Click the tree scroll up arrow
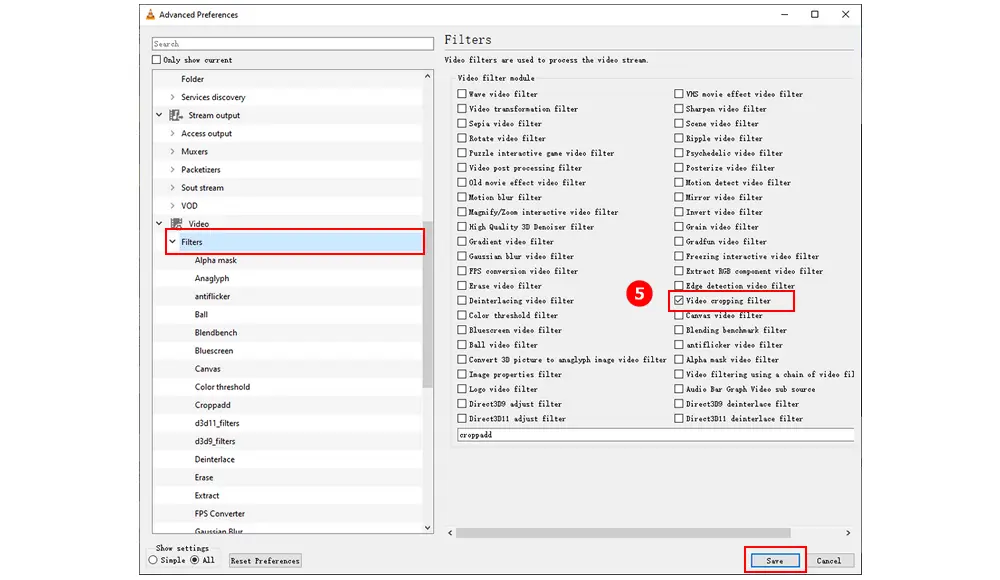 click(x=427, y=76)
